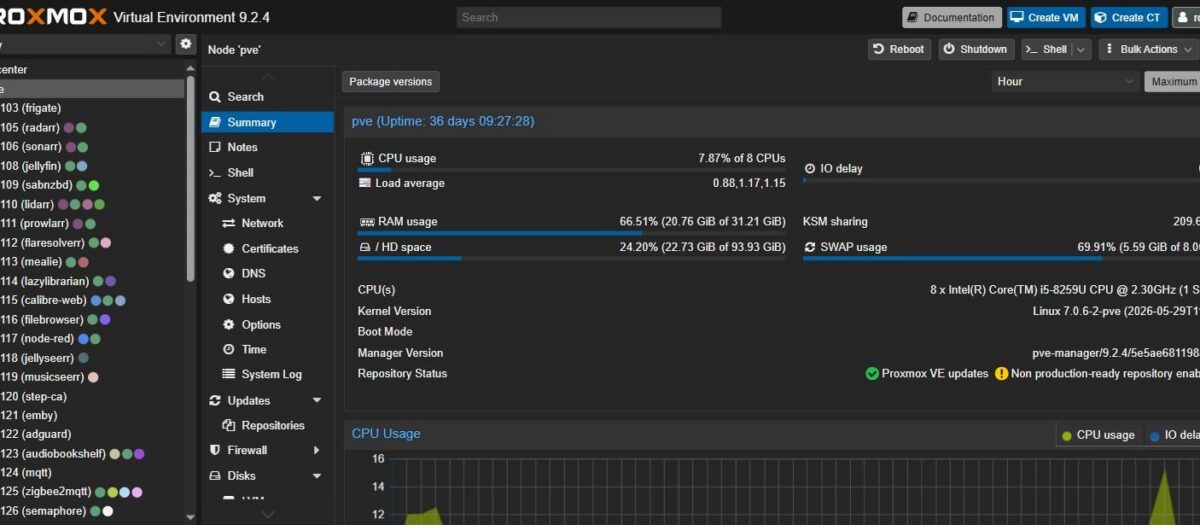Click the refresh icon beside Updates
Screen dimensions: 1200x525
tap(215, 400)
